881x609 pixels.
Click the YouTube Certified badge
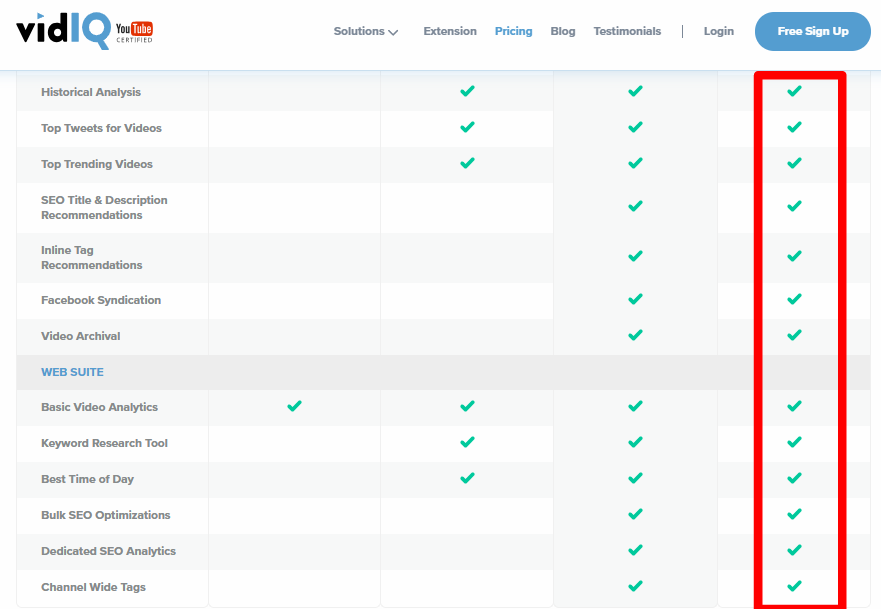134,32
